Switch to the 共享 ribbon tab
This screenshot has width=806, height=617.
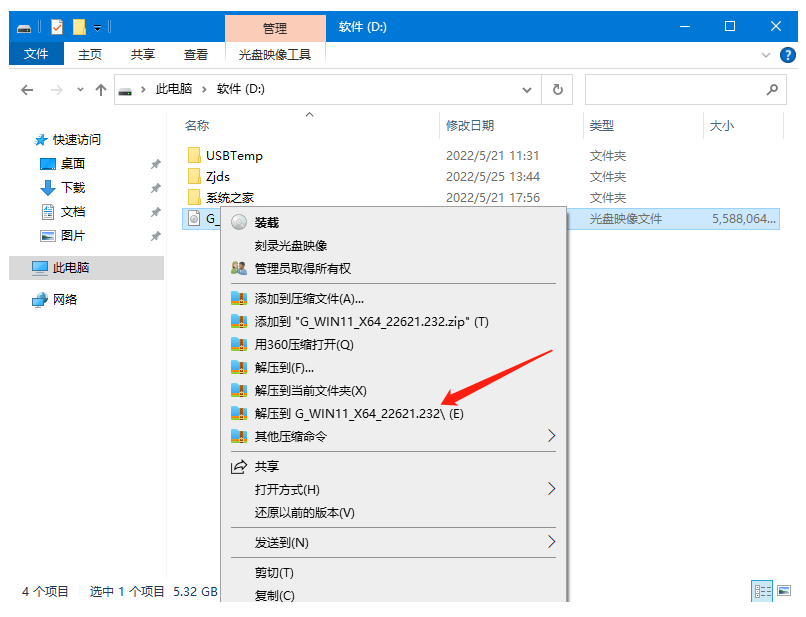(x=142, y=54)
